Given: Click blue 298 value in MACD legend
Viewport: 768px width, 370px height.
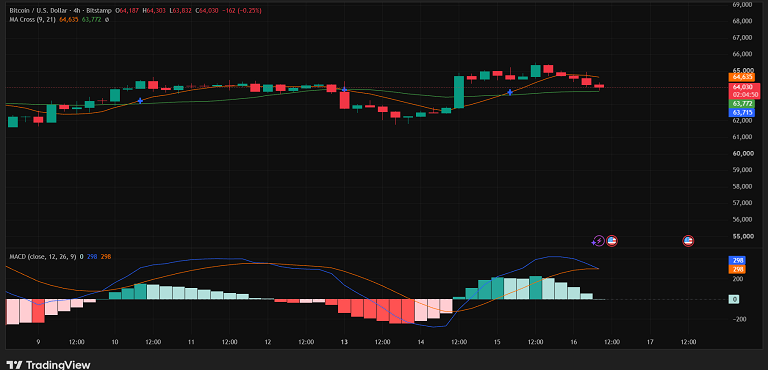Looking at the screenshot, I should 92,257.
